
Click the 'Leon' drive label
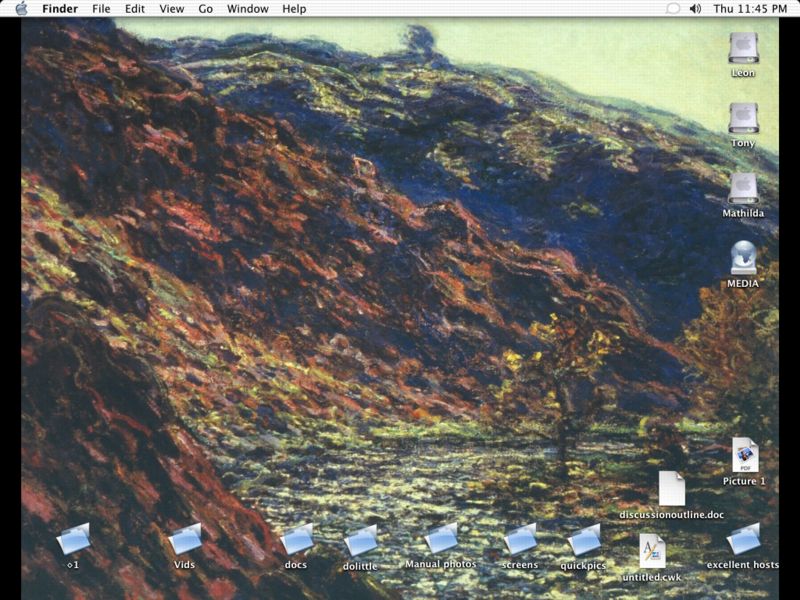click(743, 73)
